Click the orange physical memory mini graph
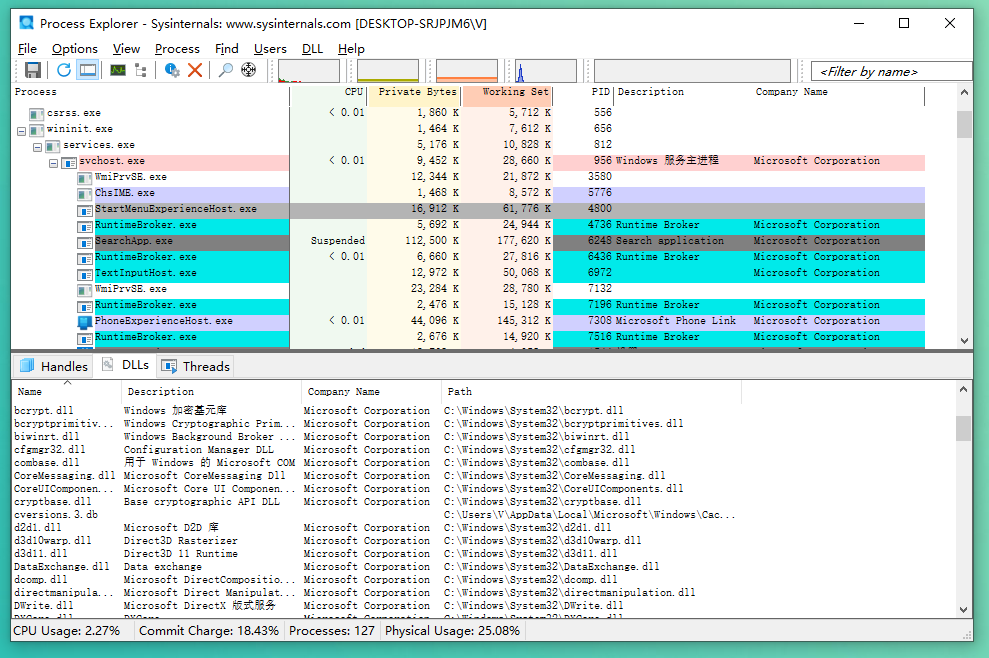The width and height of the screenshot is (989, 658). pos(467,71)
